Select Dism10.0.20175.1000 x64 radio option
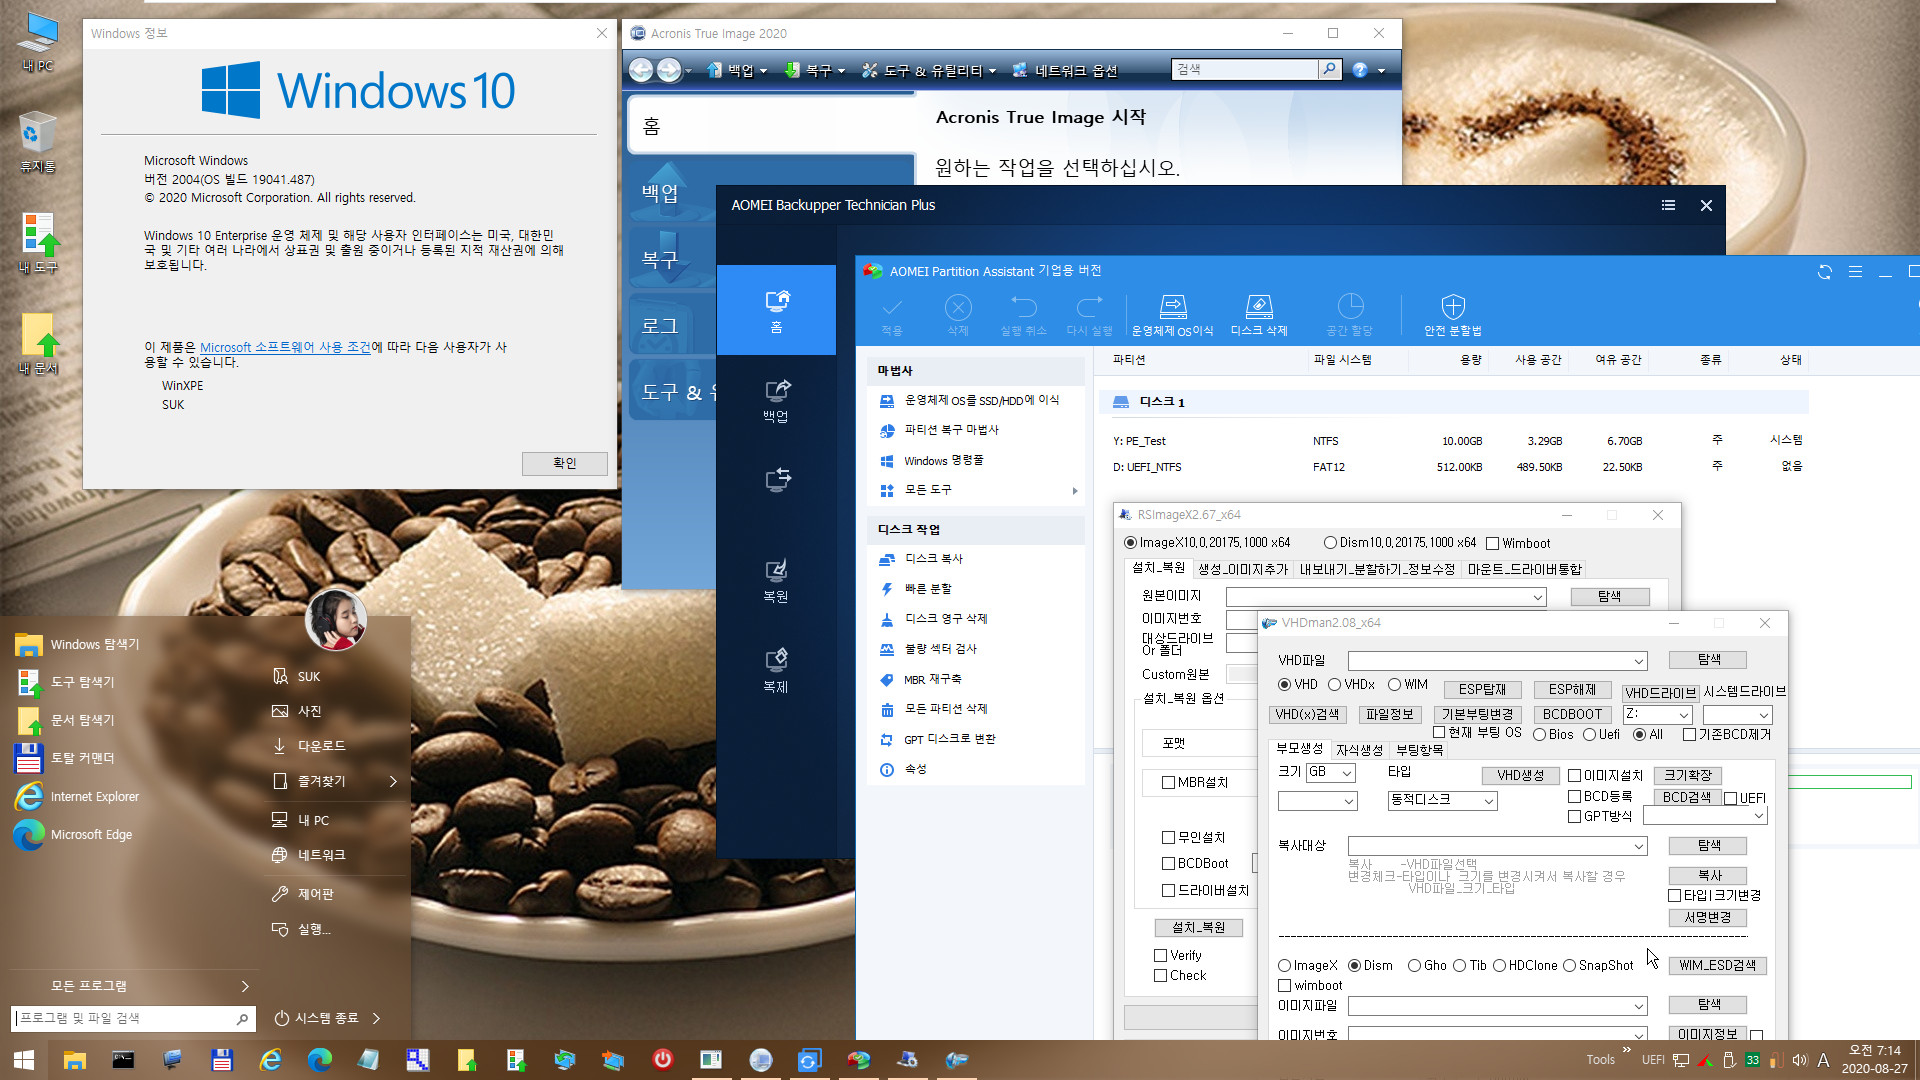The width and height of the screenshot is (1920, 1080). pyautogui.click(x=1330, y=543)
